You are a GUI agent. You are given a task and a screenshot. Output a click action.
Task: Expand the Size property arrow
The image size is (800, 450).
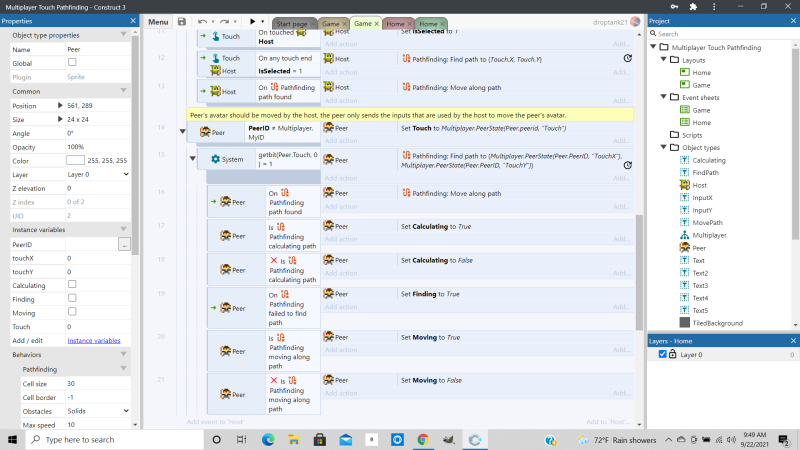click(x=60, y=119)
